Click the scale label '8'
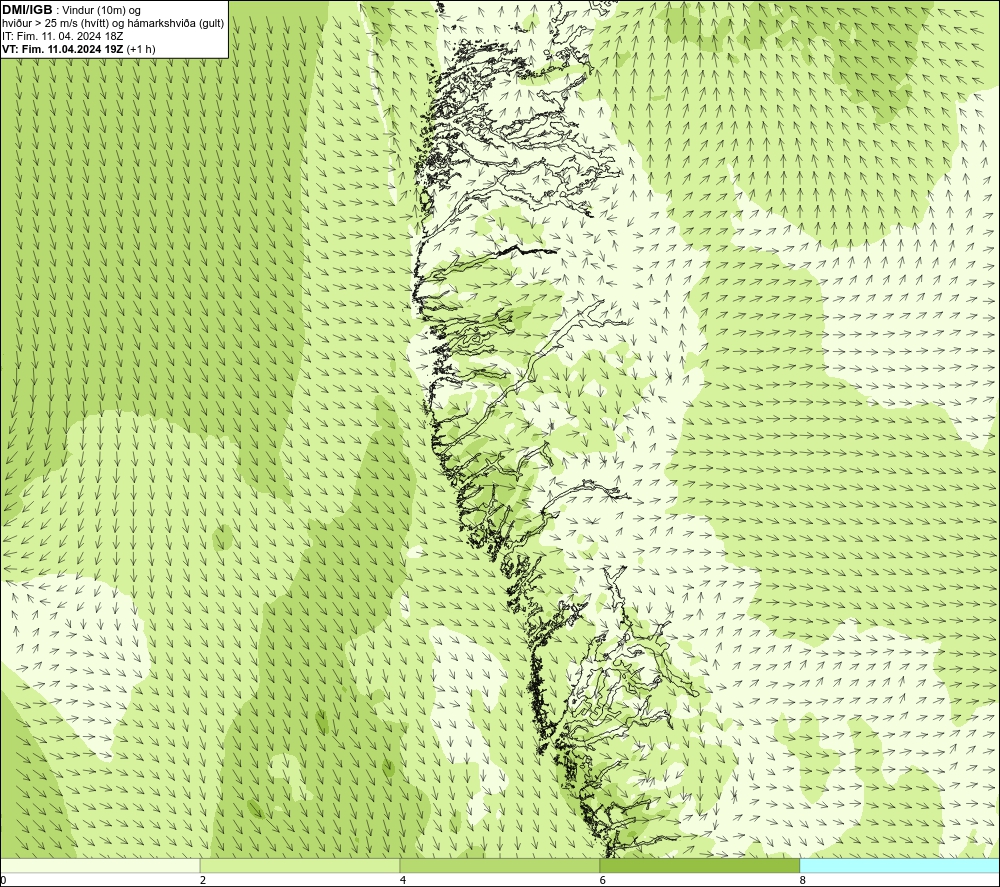 (x=802, y=880)
